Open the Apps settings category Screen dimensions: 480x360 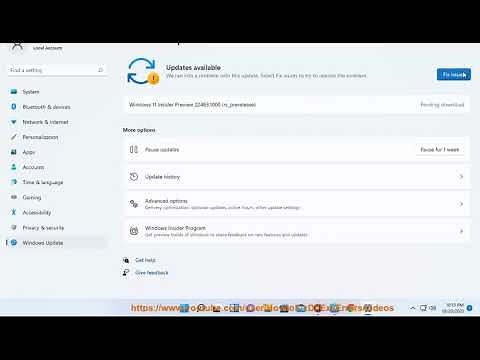29,152
